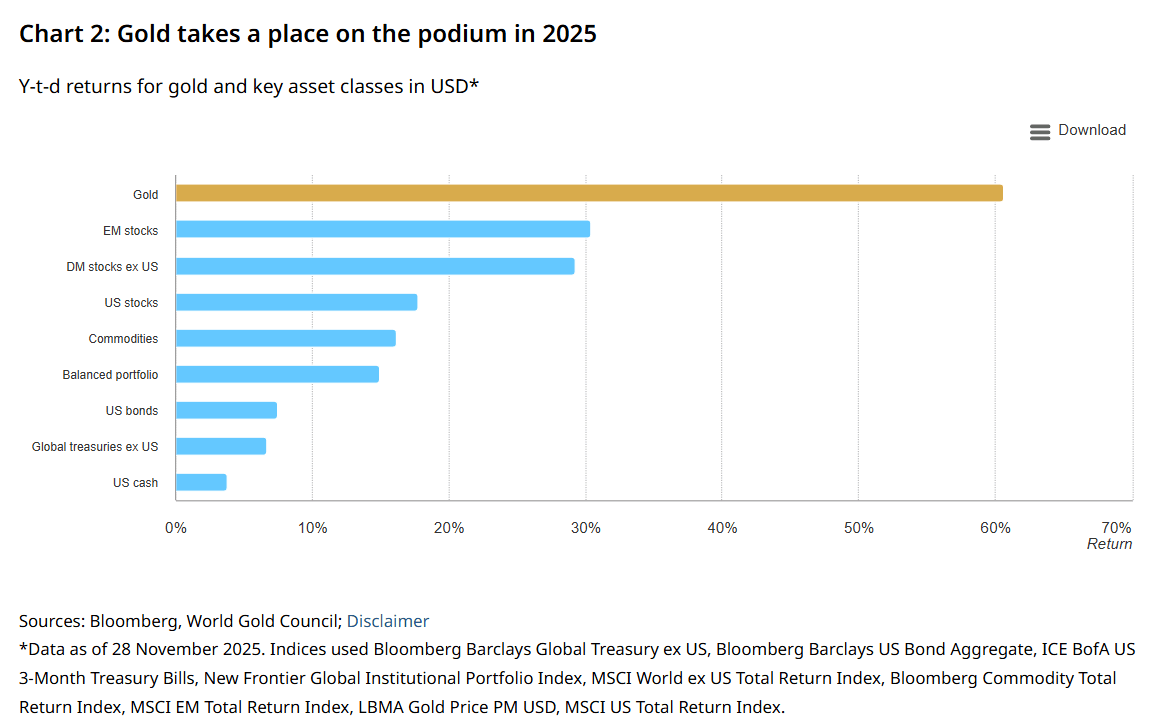Click the Download text label

pyautogui.click(x=1092, y=130)
